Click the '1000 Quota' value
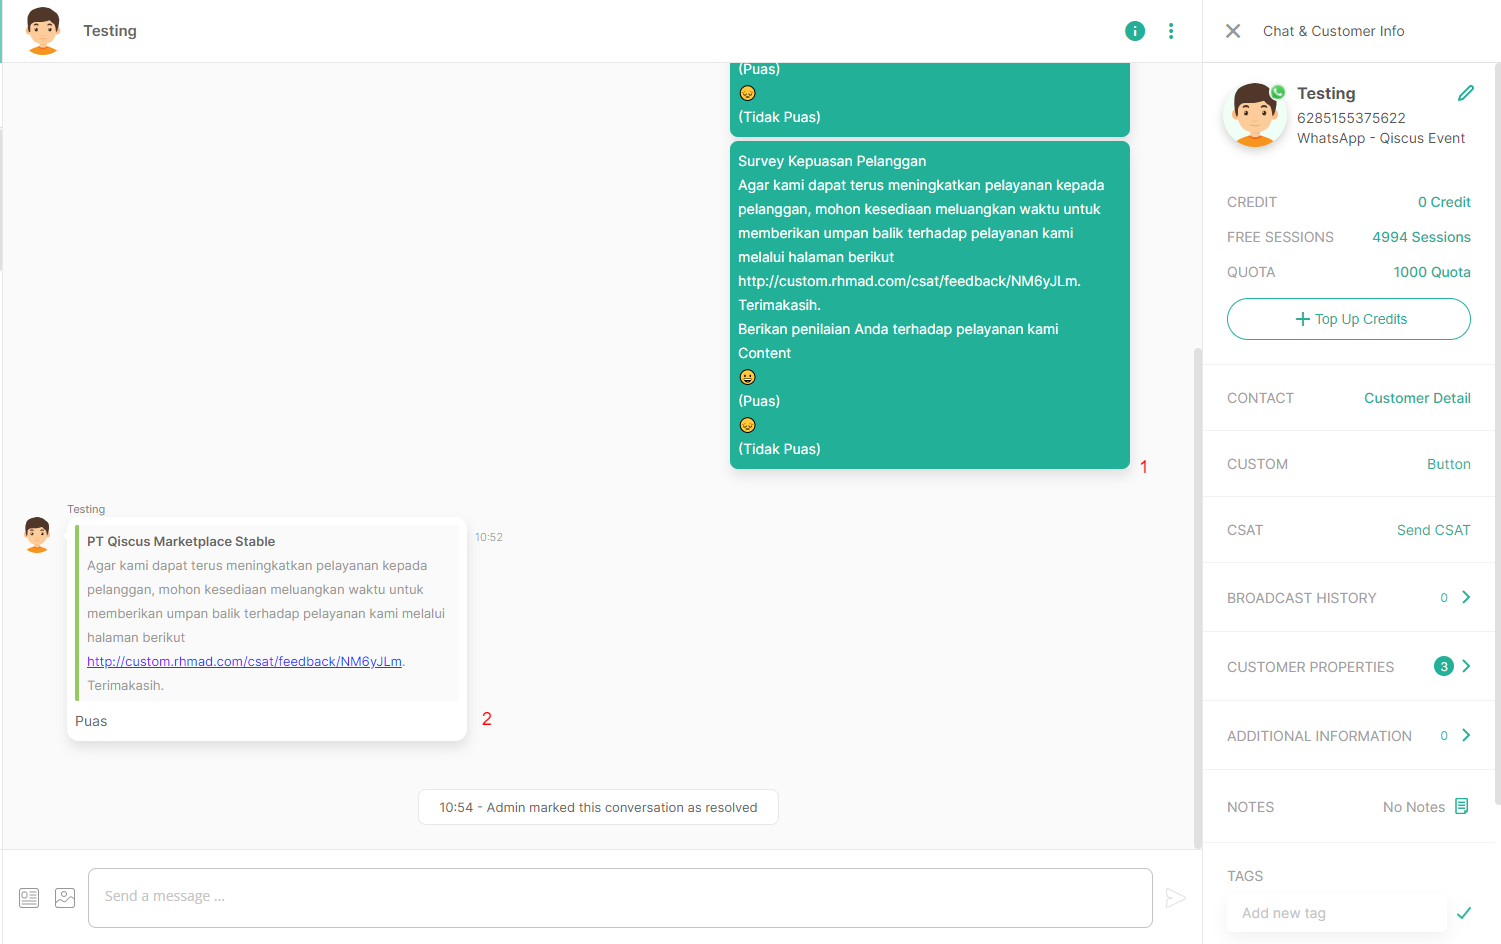This screenshot has width=1501, height=944. [x=1432, y=272]
